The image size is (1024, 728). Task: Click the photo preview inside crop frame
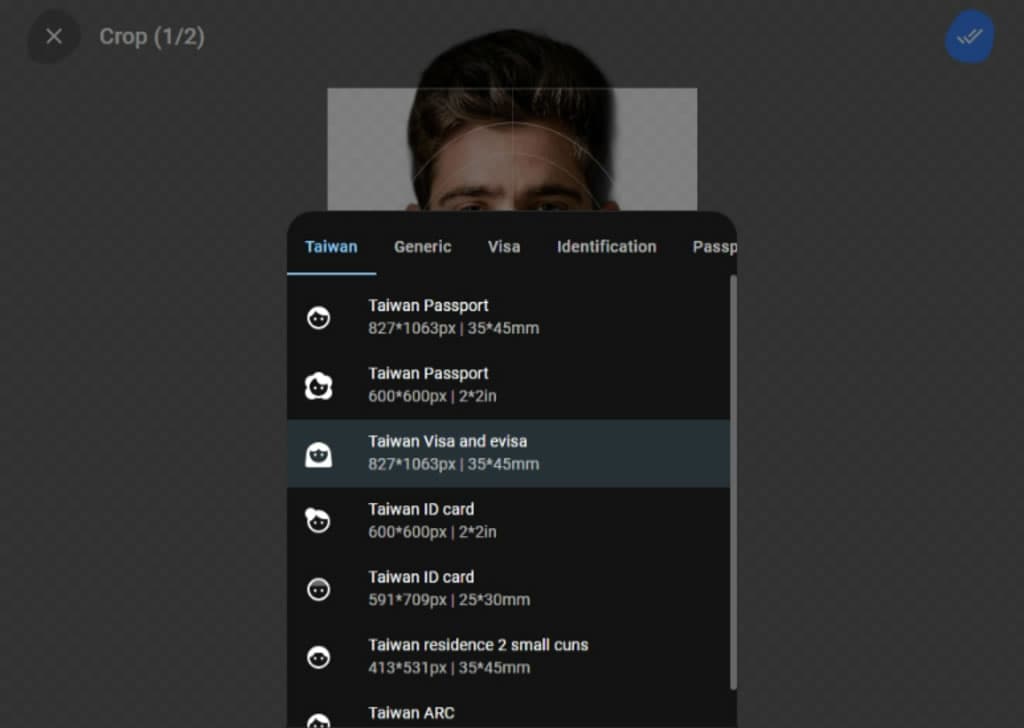click(512, 150)
